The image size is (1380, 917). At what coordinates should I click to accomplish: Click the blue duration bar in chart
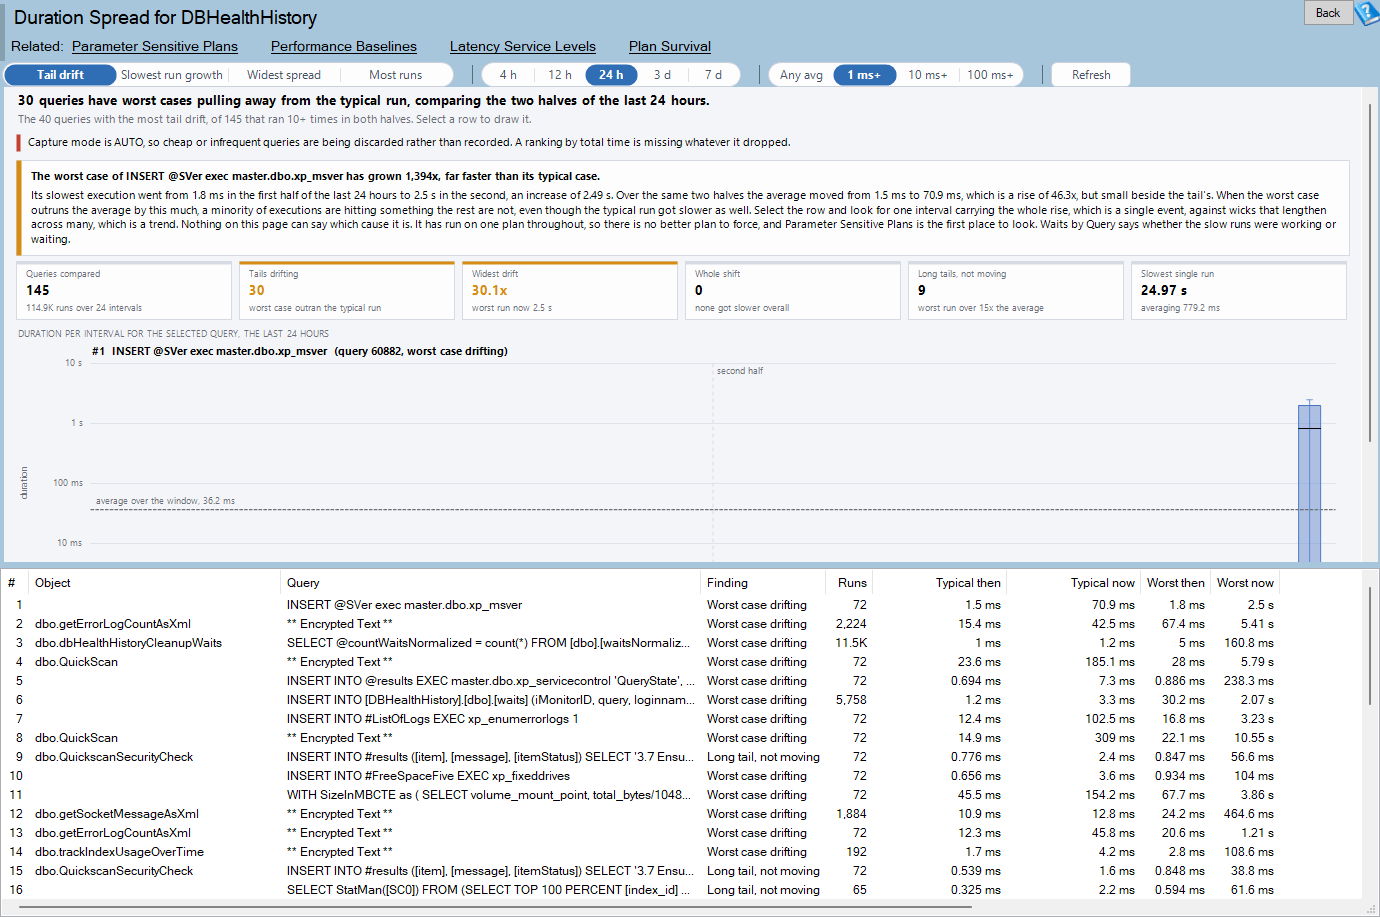click(1309, 483)
